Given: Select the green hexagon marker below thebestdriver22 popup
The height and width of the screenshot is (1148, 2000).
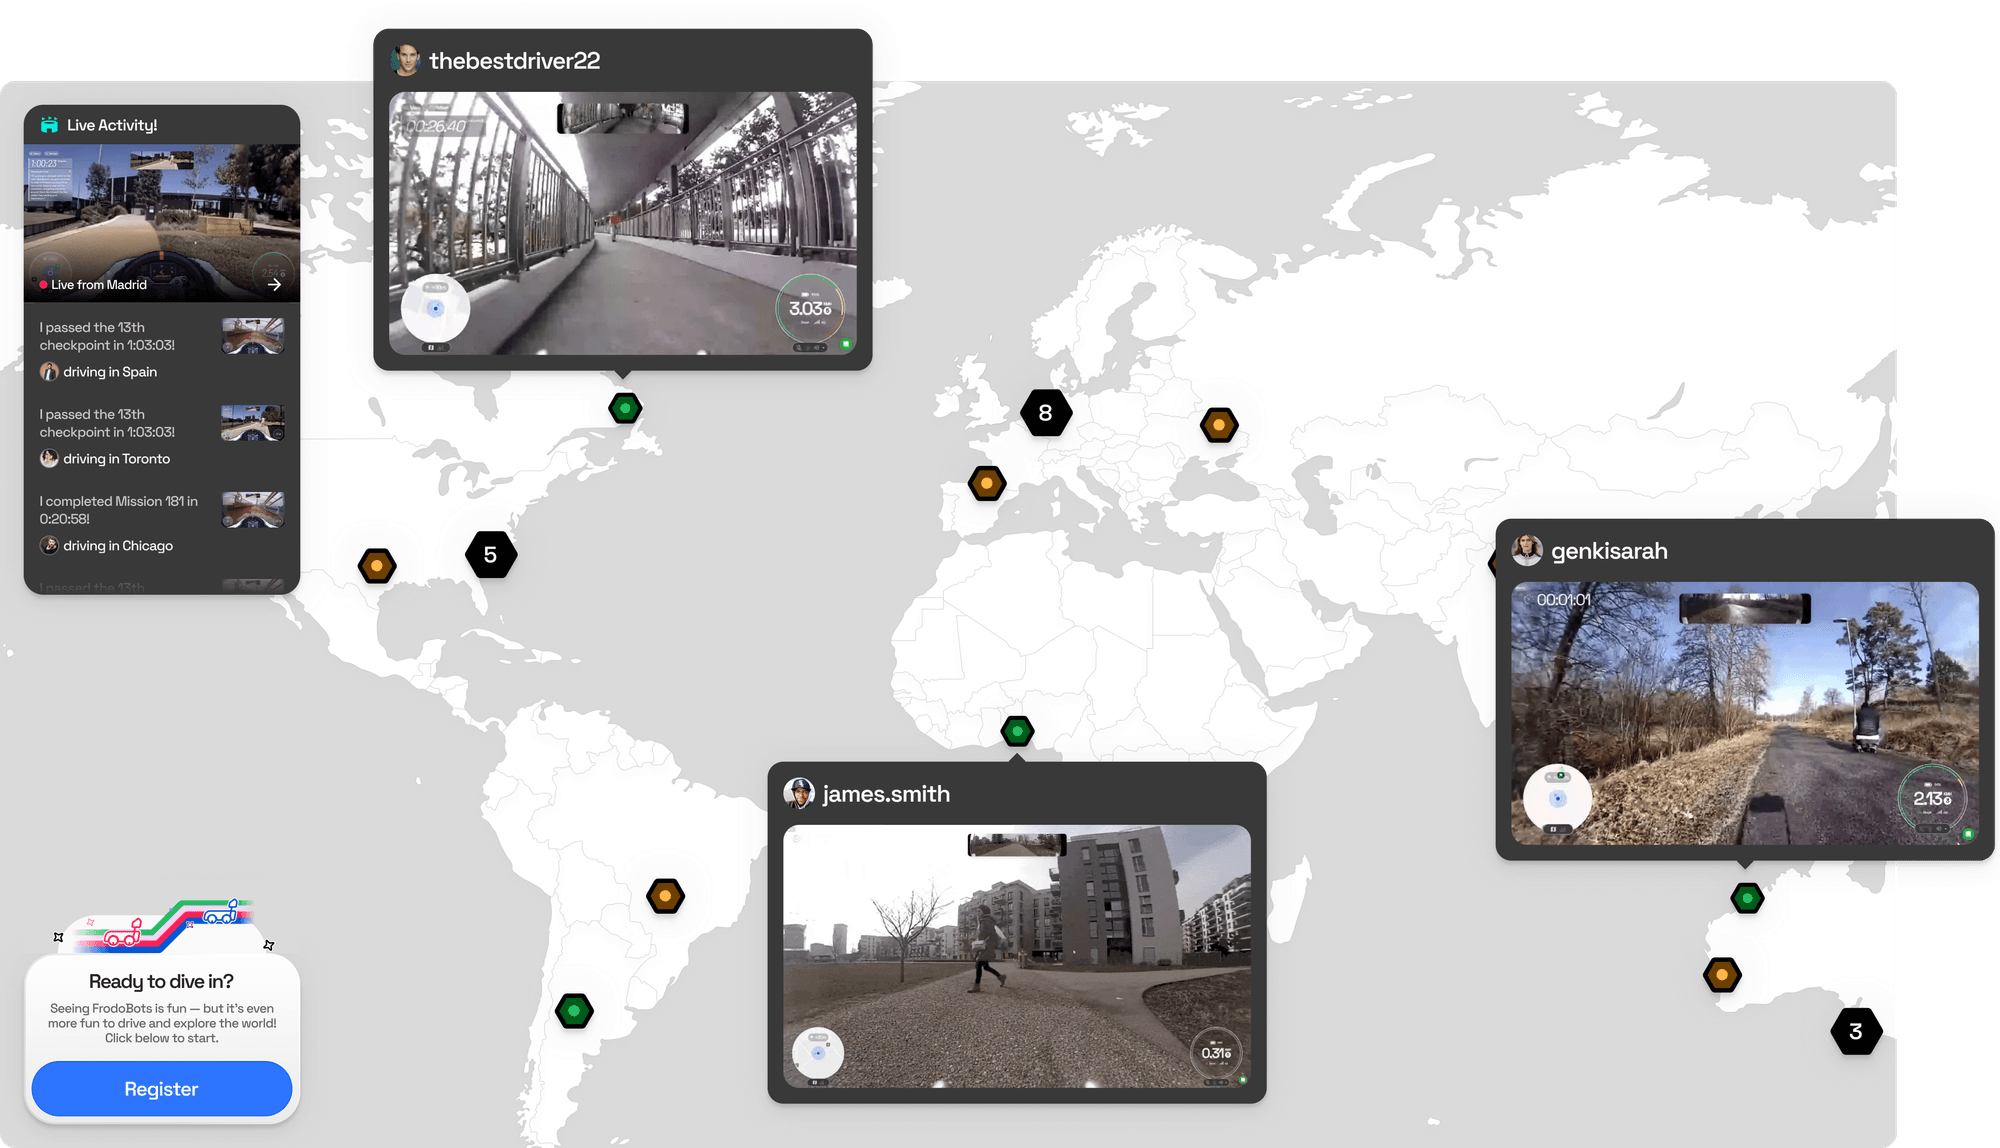Looking at the screenshot, I should click(625, 408).
